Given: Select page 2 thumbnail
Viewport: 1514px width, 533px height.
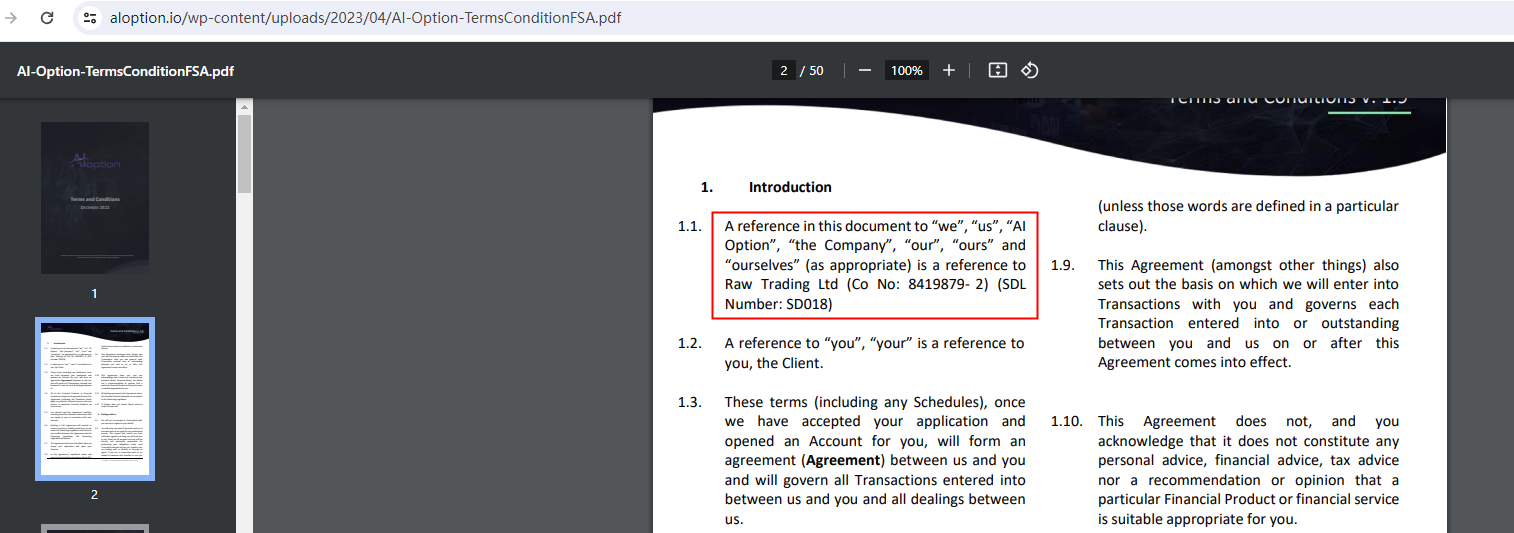Looking at the screenshot, I should point(95,399).
